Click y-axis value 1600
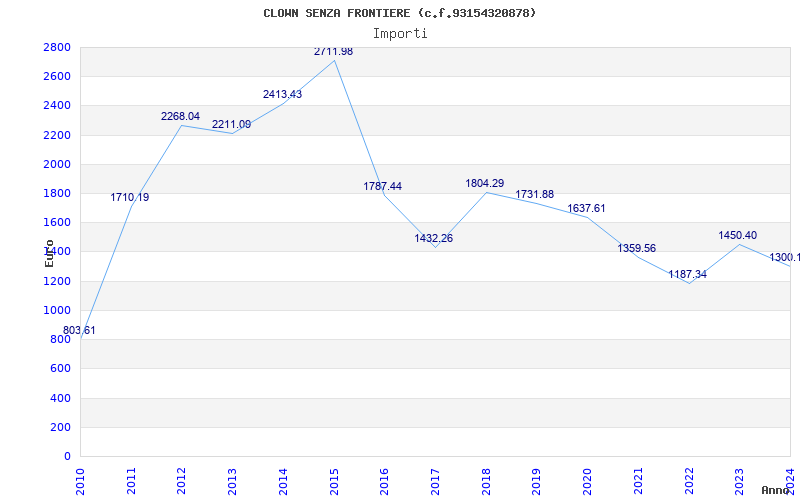800x500 pixels. 57,222
